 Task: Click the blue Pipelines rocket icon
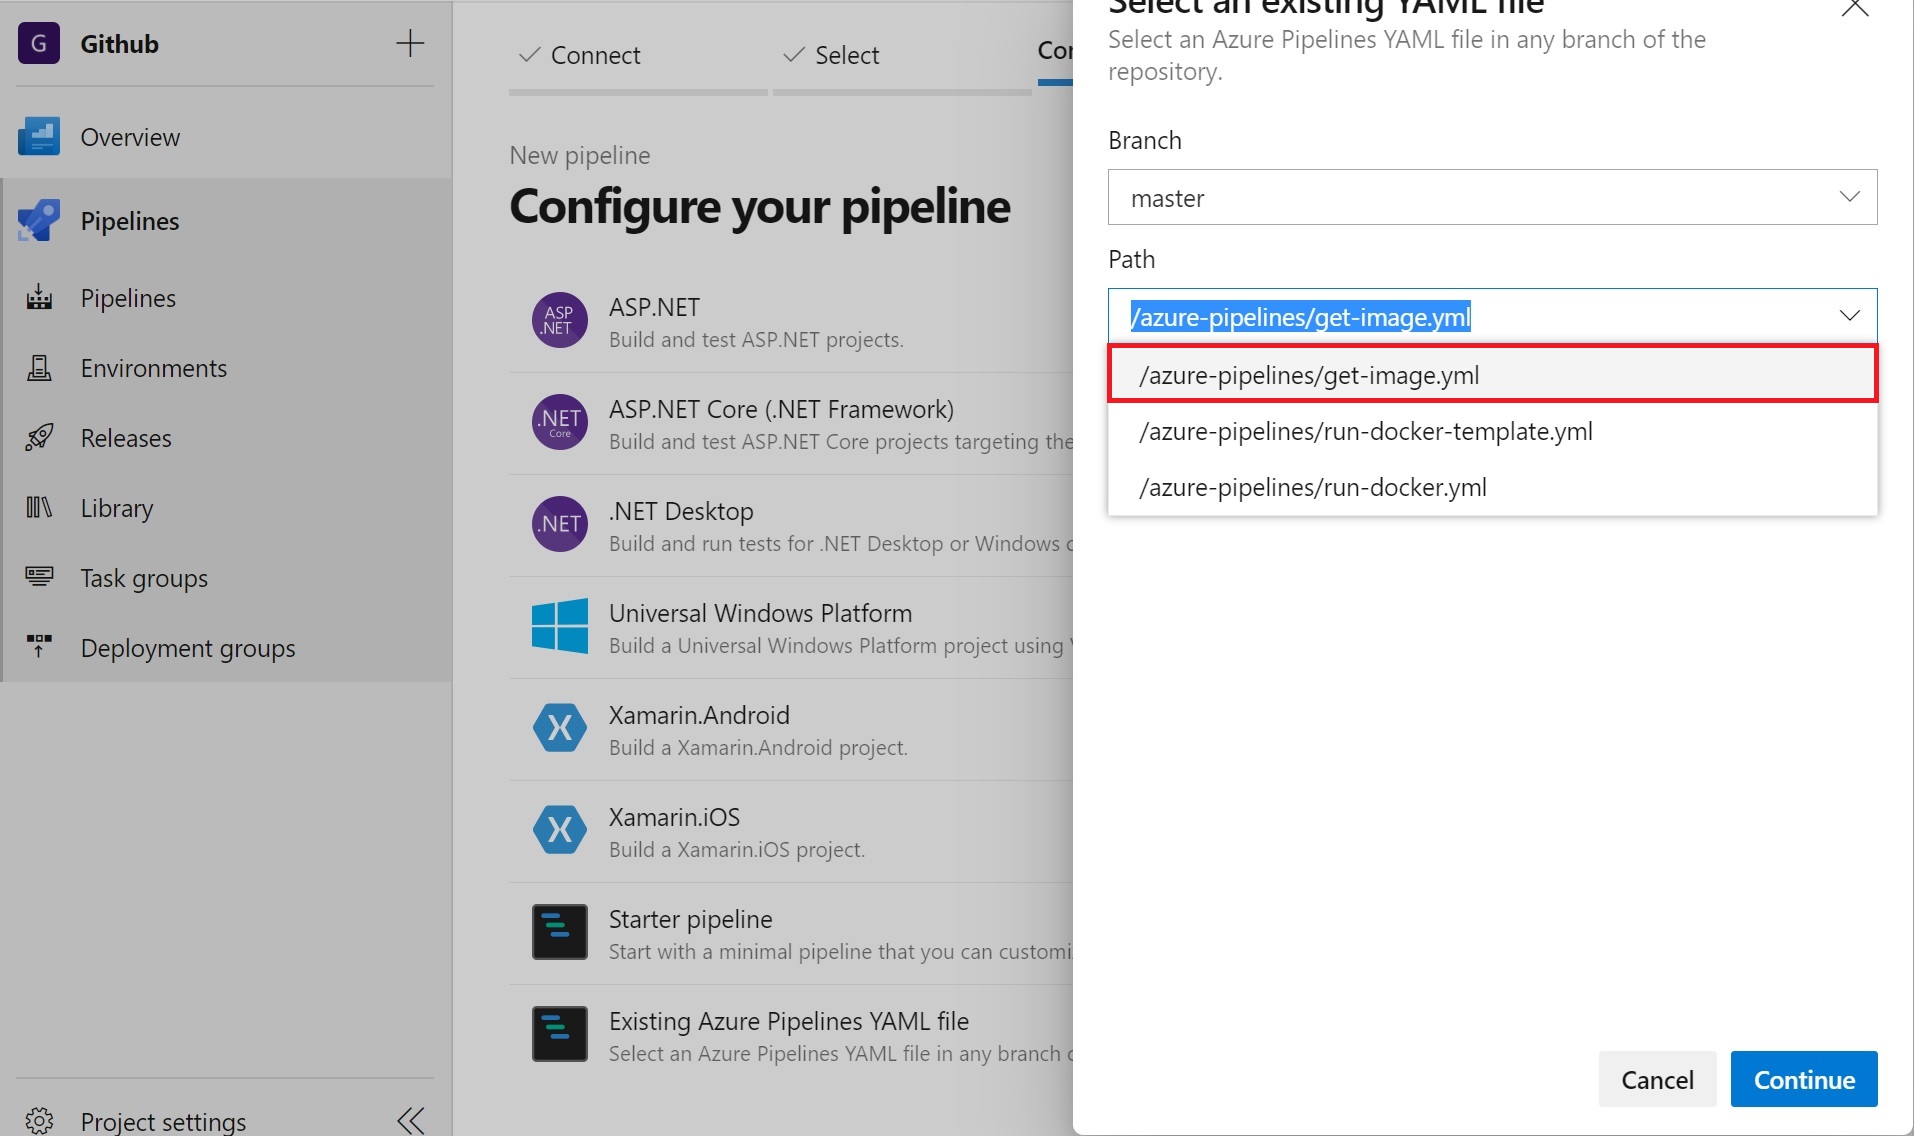(39, 221)
